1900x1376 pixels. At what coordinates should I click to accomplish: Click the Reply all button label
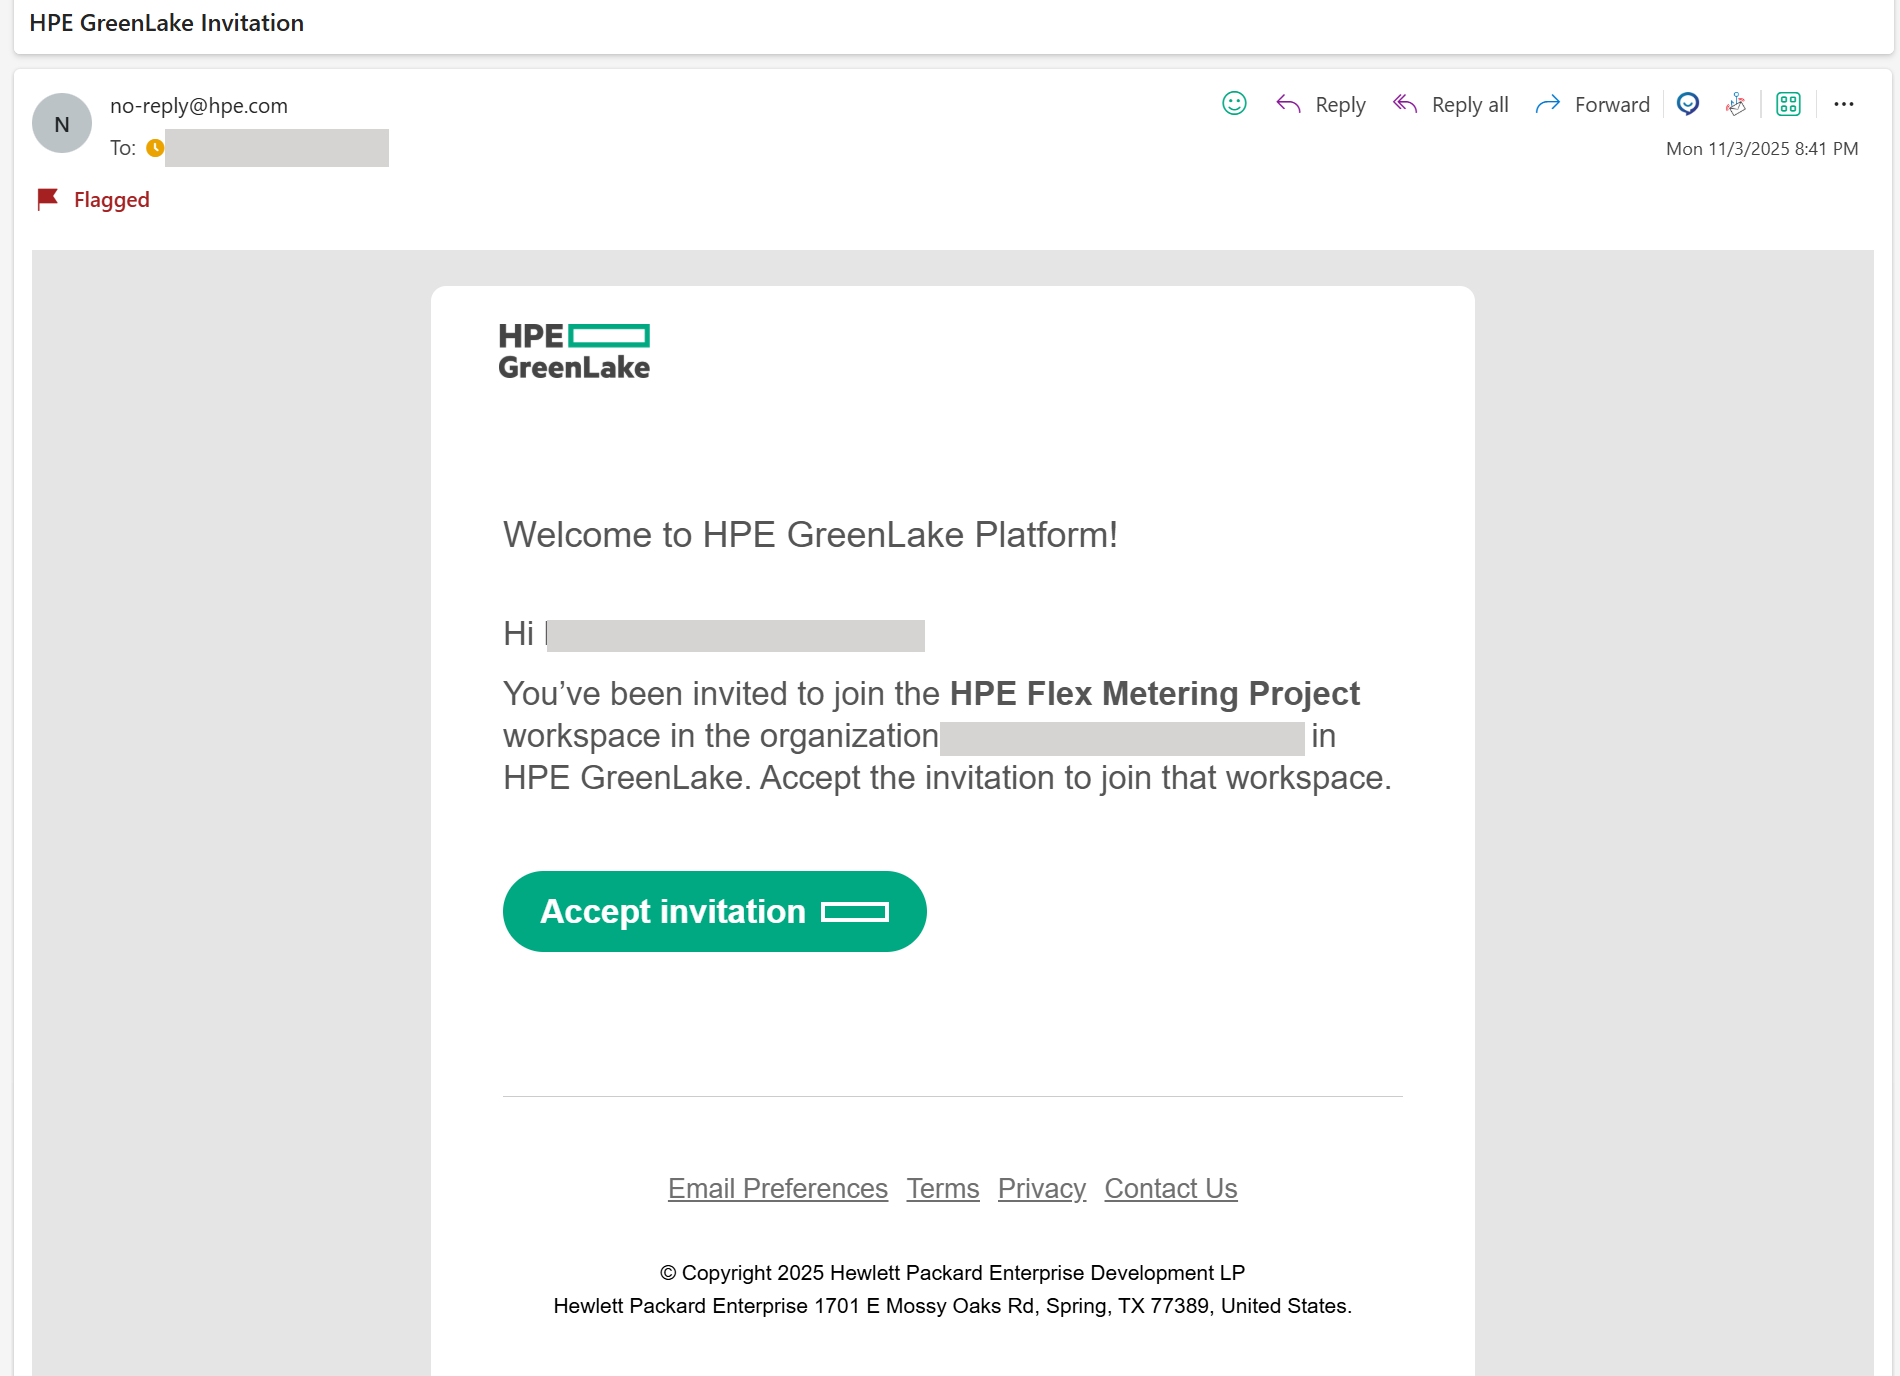1470,105
